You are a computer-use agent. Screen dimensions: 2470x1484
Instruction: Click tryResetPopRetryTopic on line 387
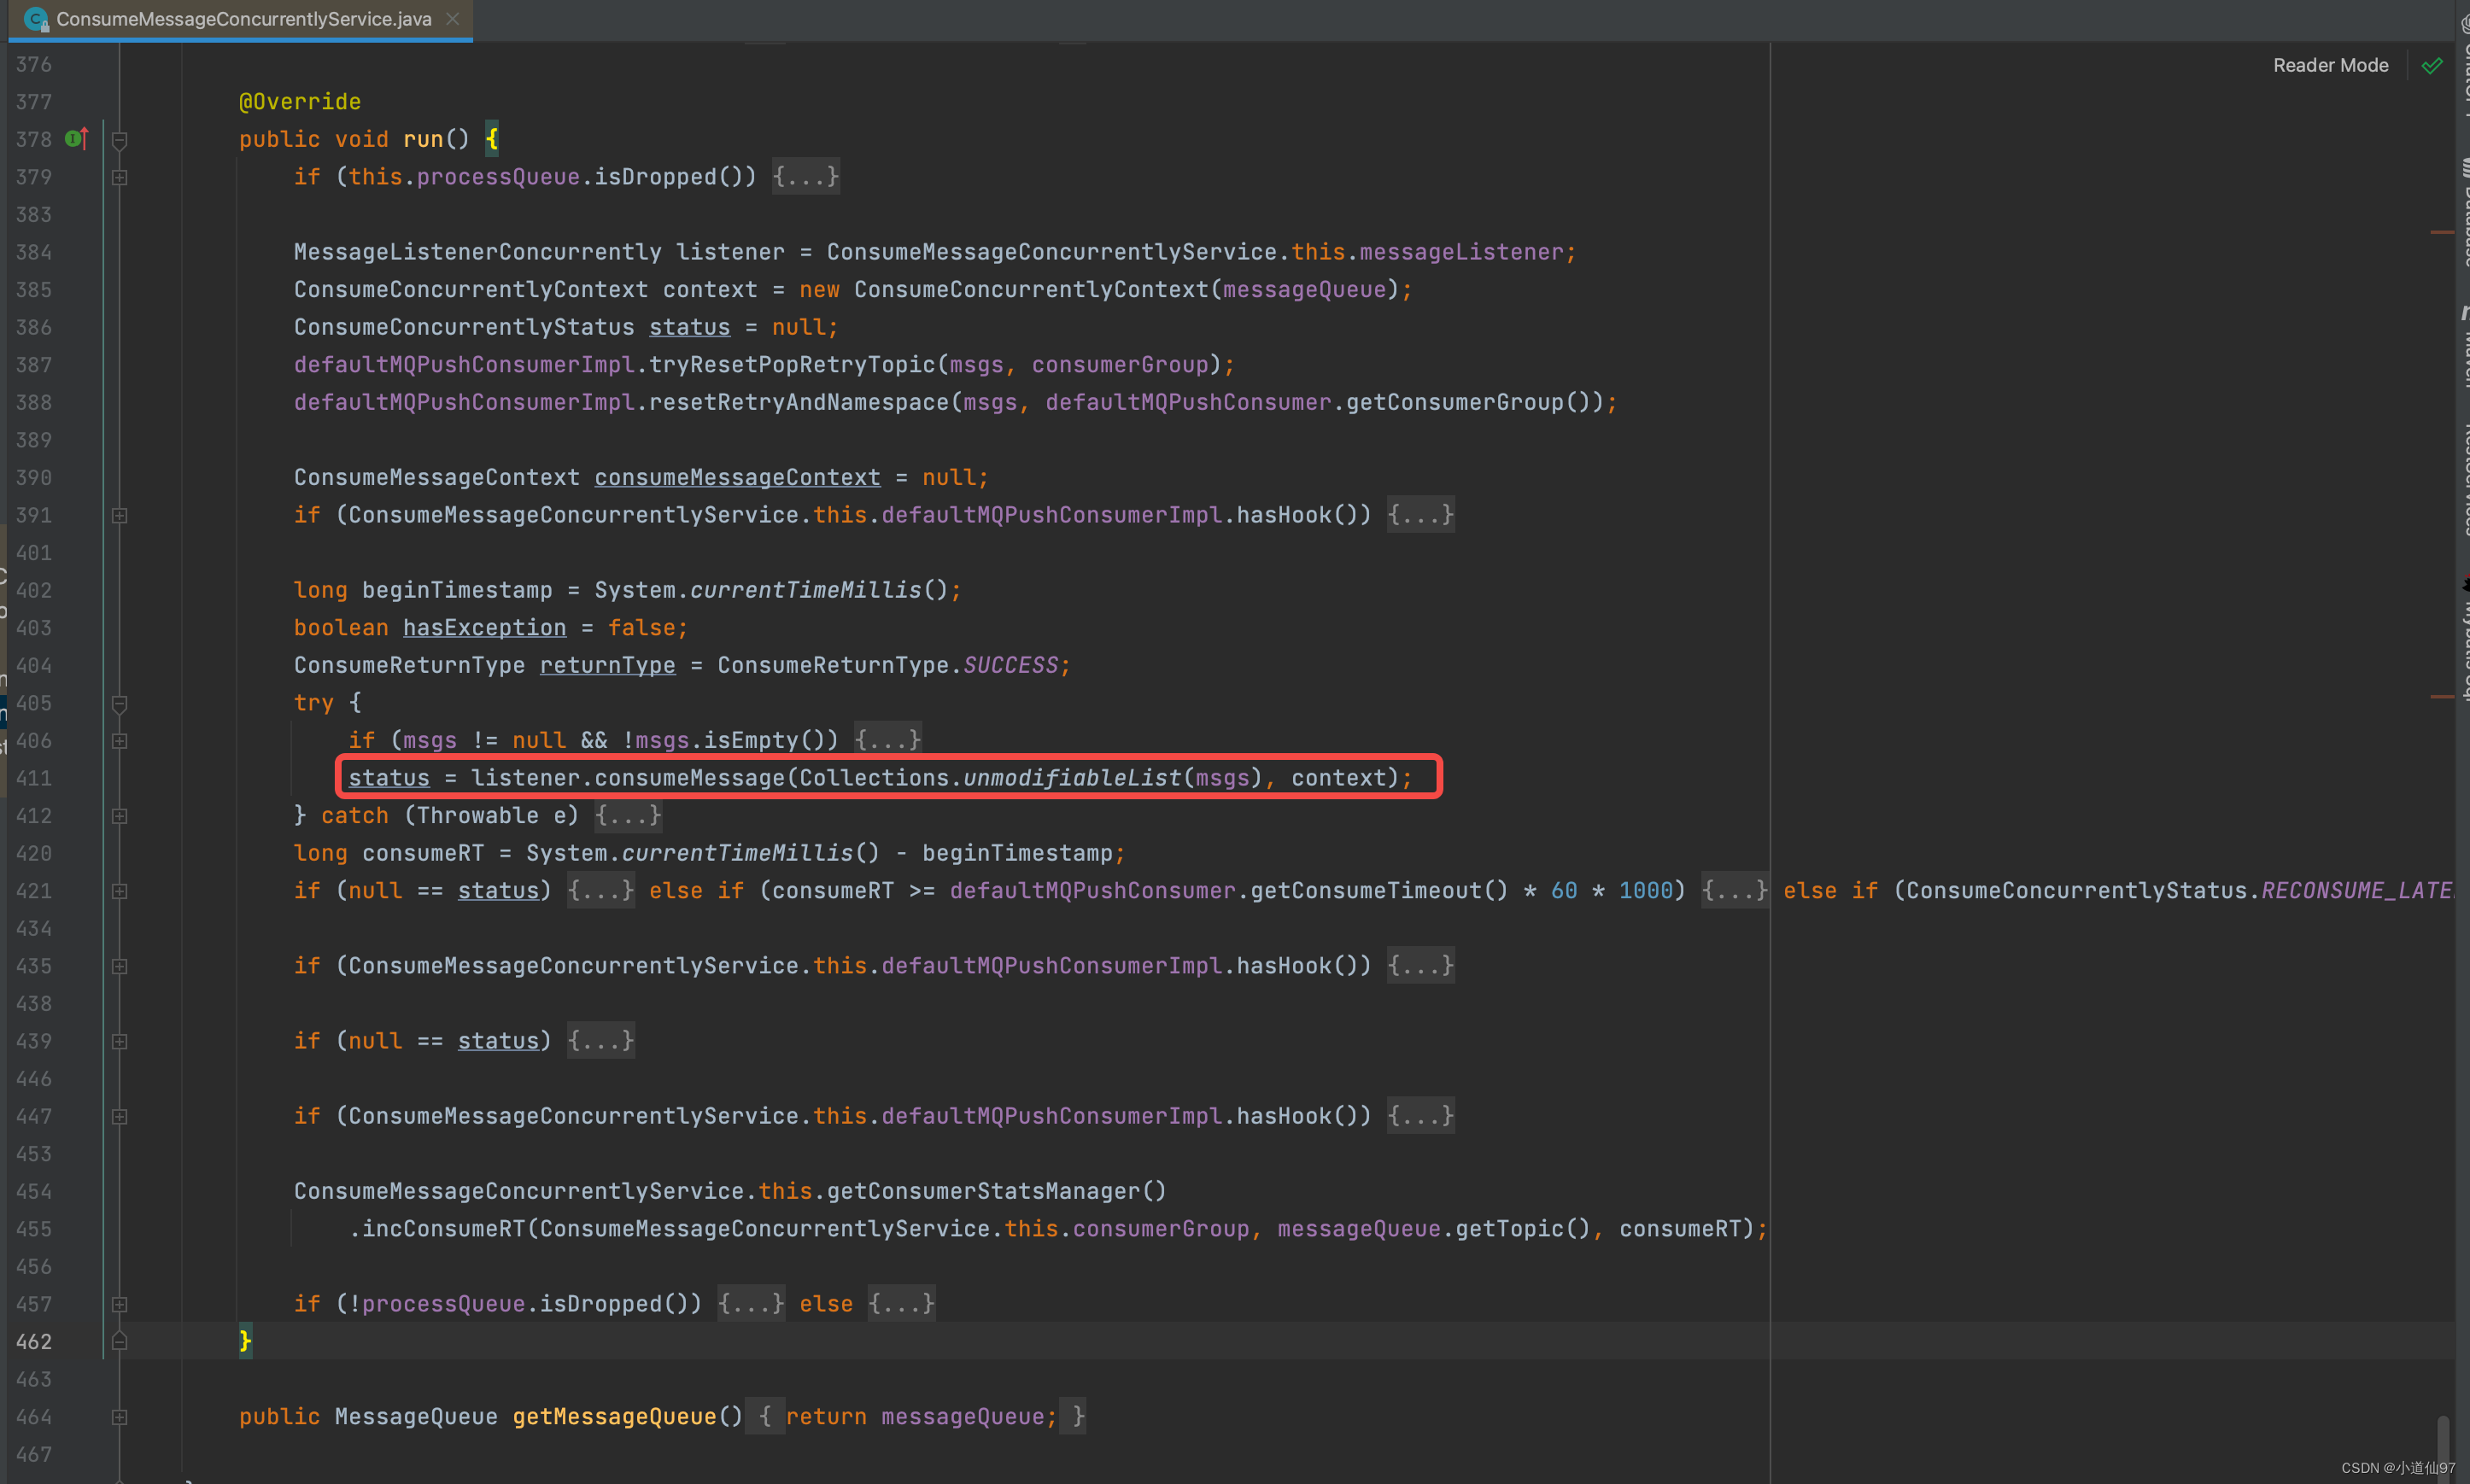click(x=792, y=365)
